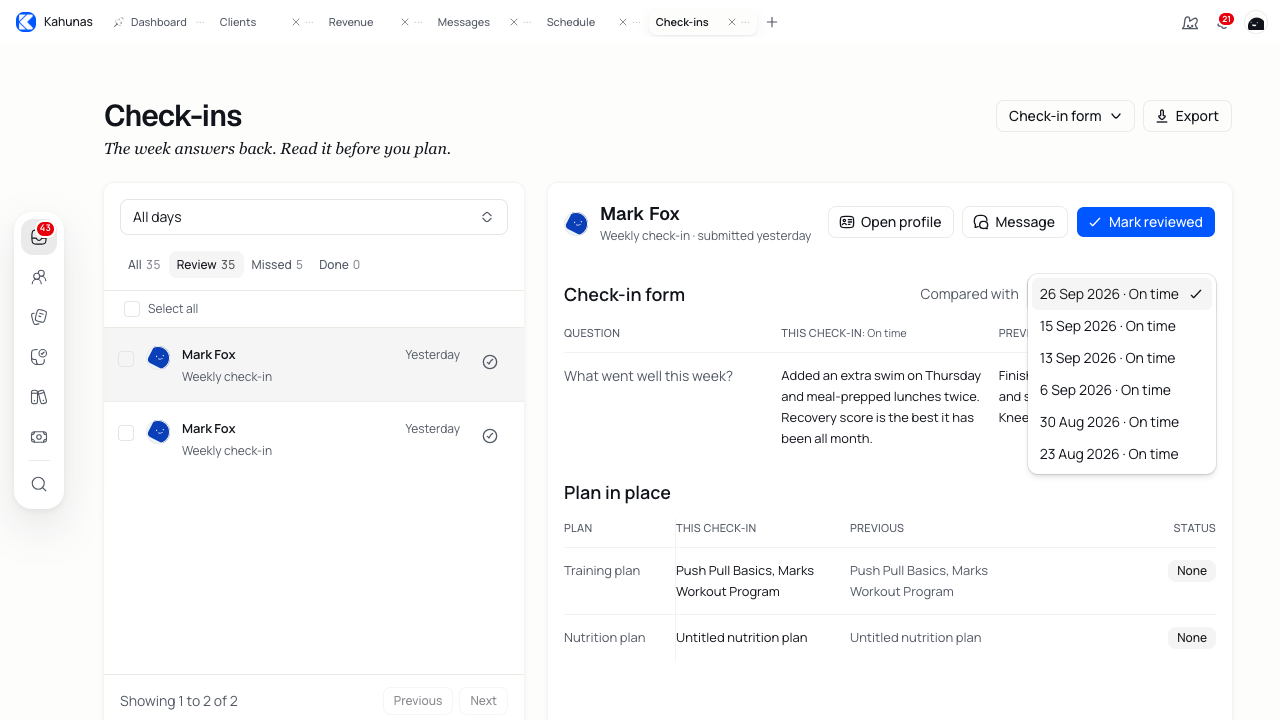Close the Clients tab
Screen dimensions: 1280x720
pyautogui.click(x=296, y=22)
